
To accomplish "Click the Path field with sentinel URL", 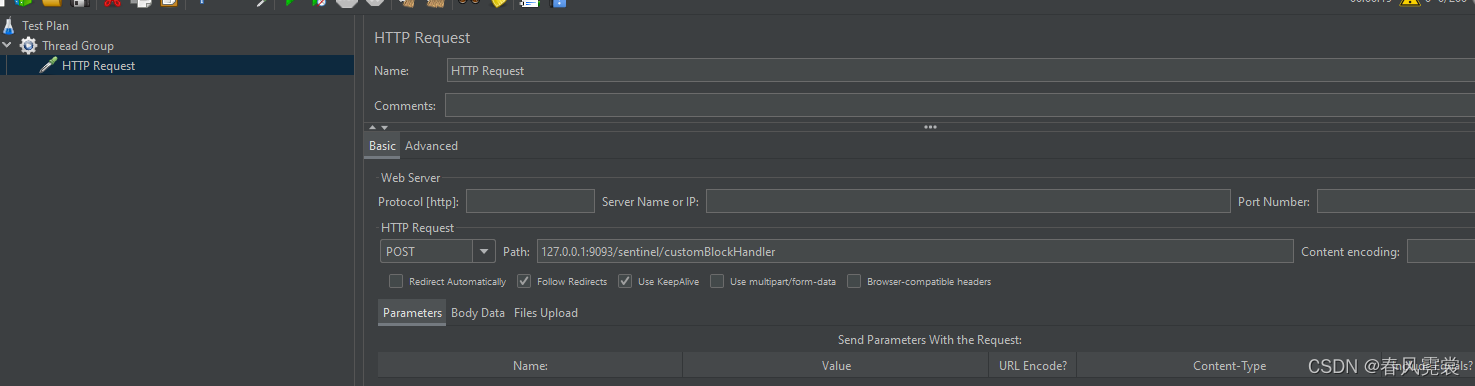I will tap(915, 252).
